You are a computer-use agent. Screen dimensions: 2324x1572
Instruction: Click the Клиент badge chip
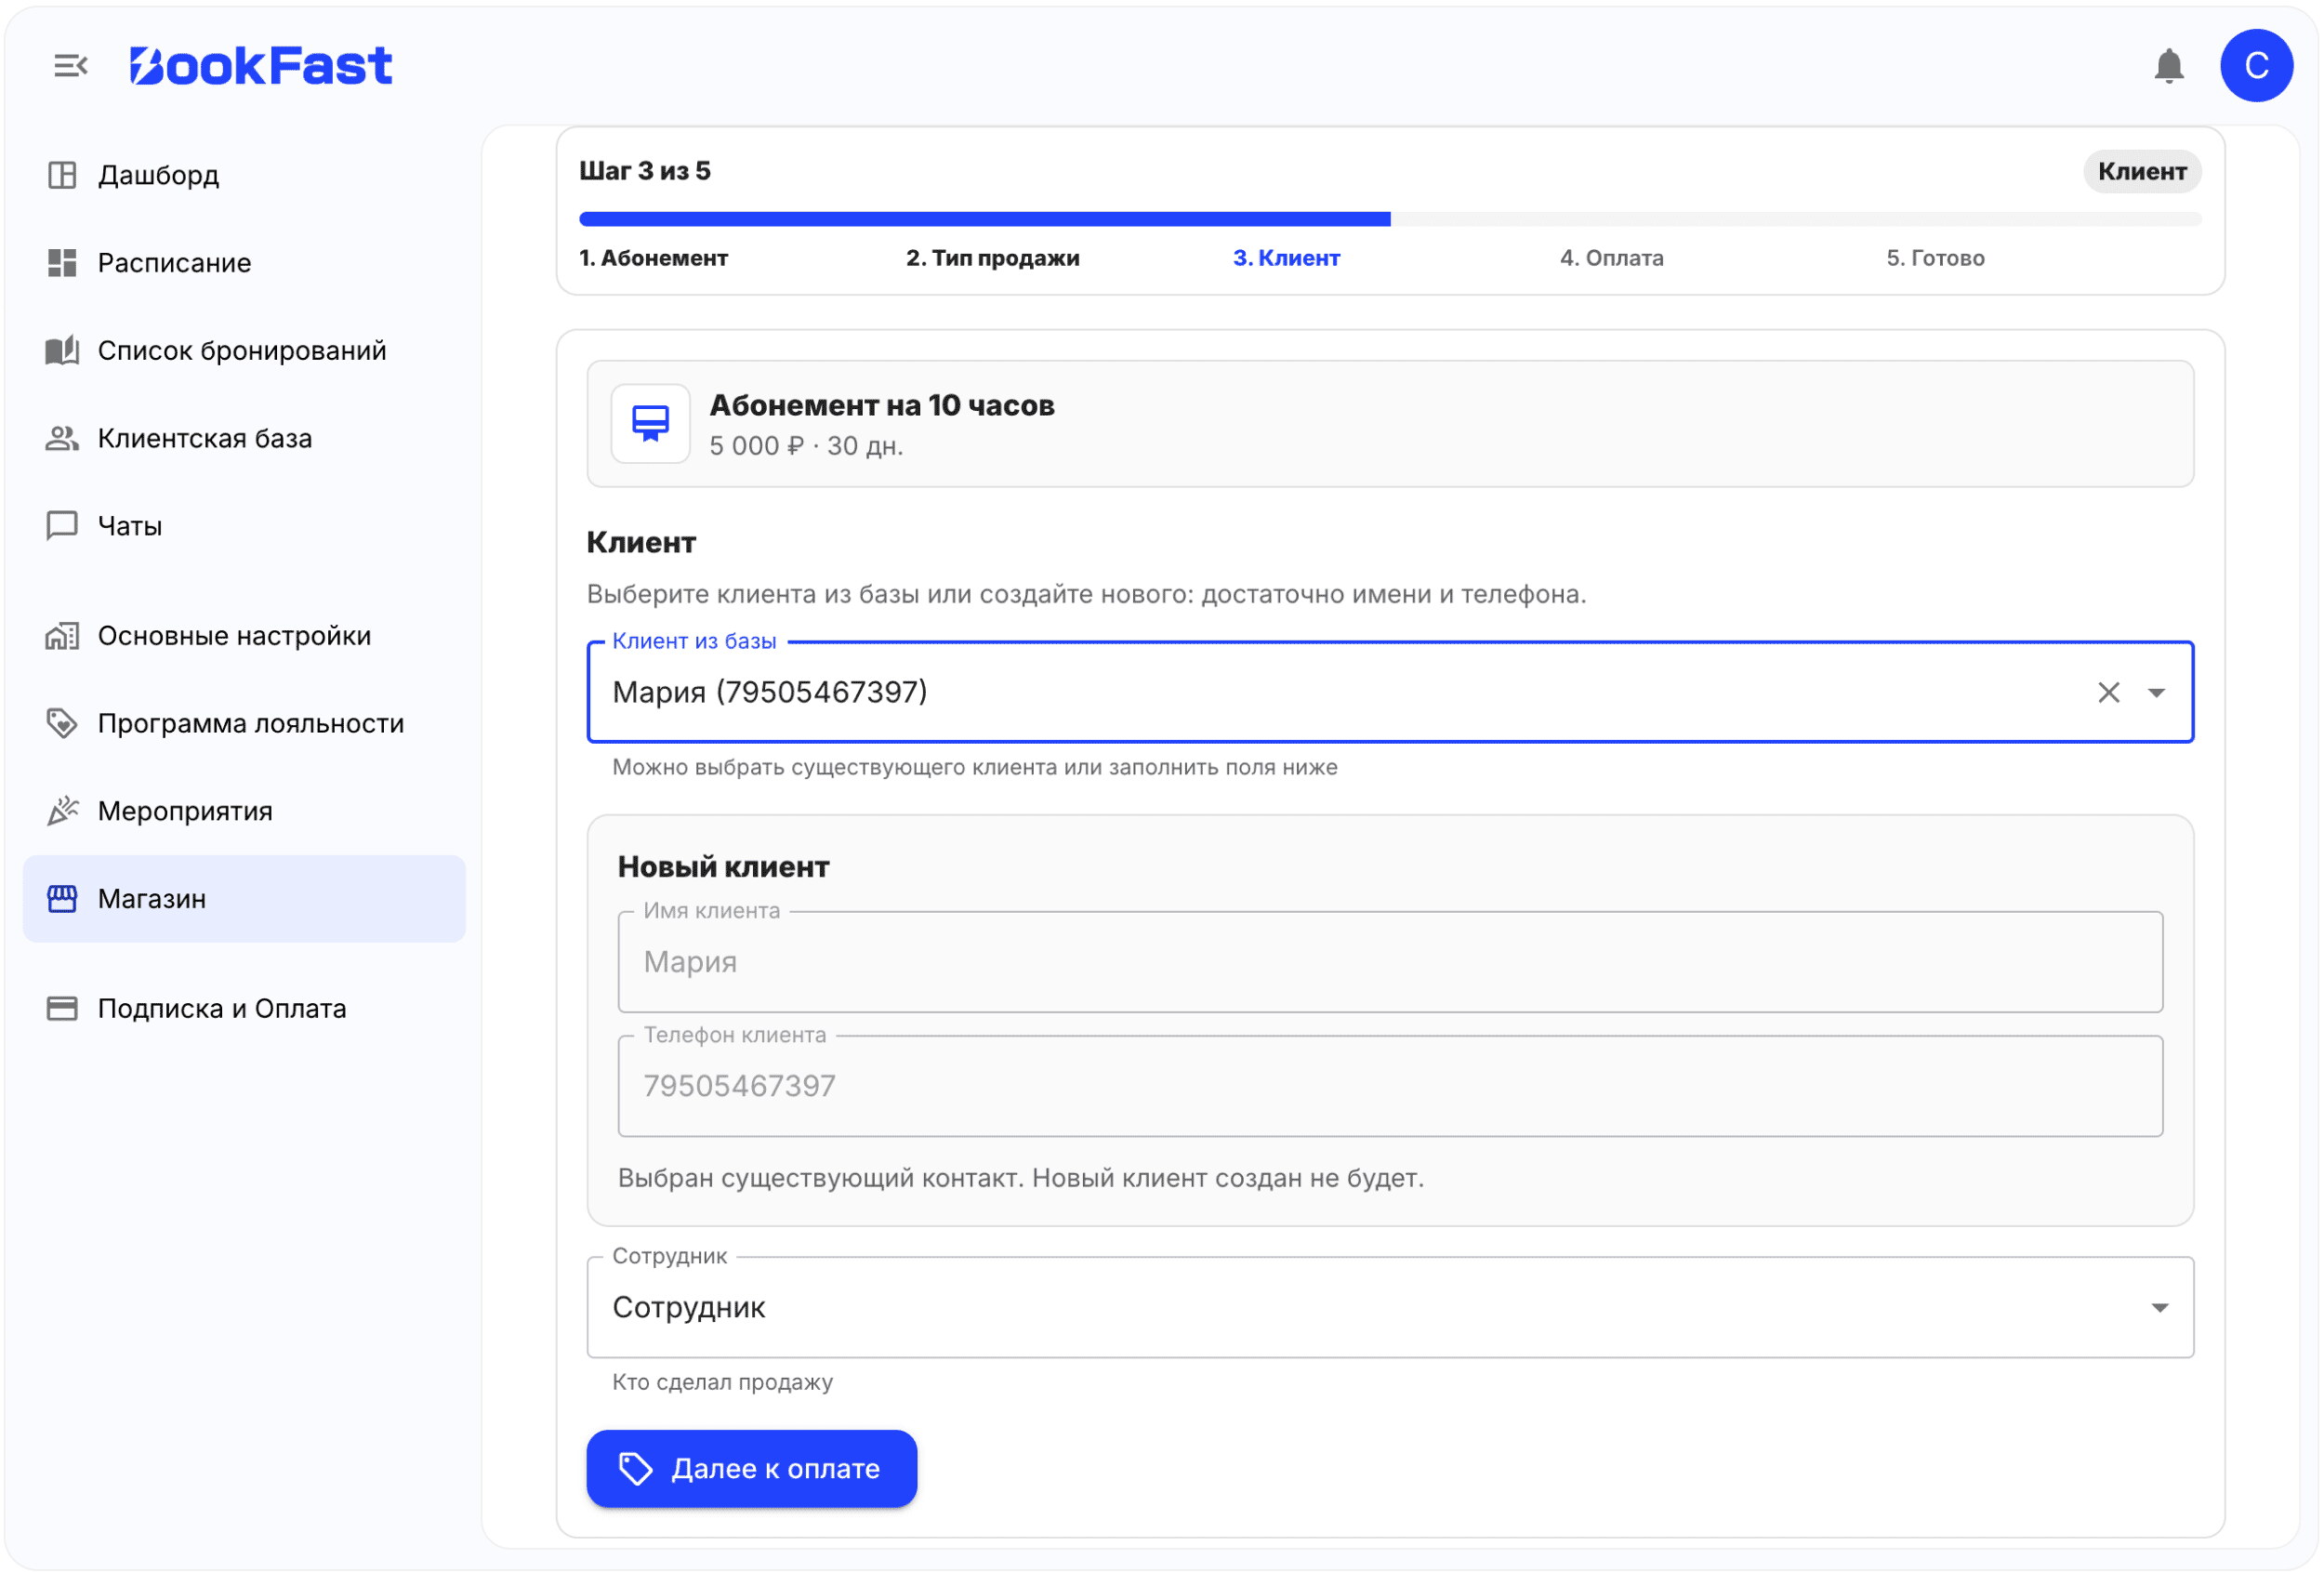click(2141, 171)
